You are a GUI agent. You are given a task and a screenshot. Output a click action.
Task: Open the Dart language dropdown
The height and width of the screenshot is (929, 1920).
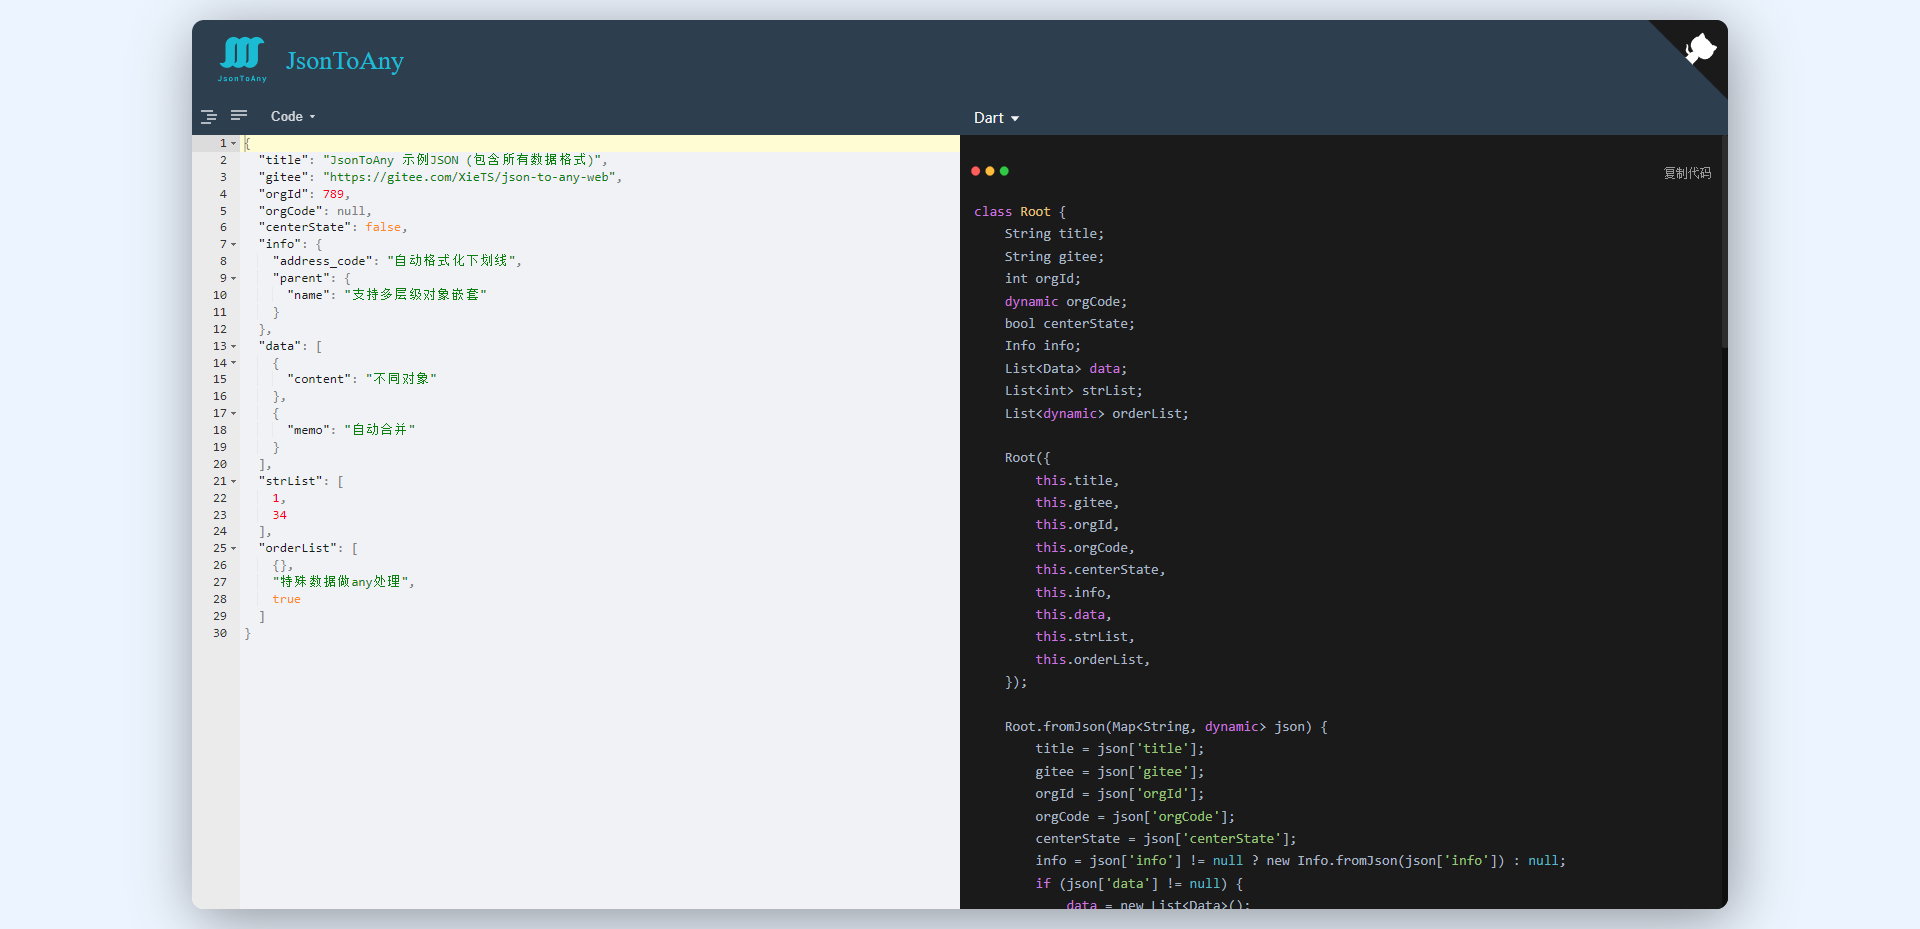[x=996, y=118]
